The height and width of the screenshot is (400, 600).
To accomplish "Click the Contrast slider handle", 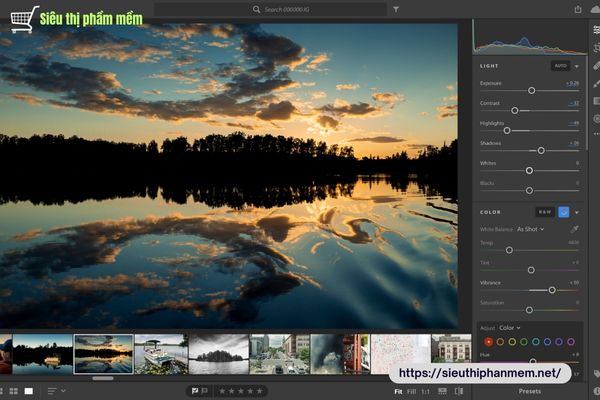I will 515,110.
